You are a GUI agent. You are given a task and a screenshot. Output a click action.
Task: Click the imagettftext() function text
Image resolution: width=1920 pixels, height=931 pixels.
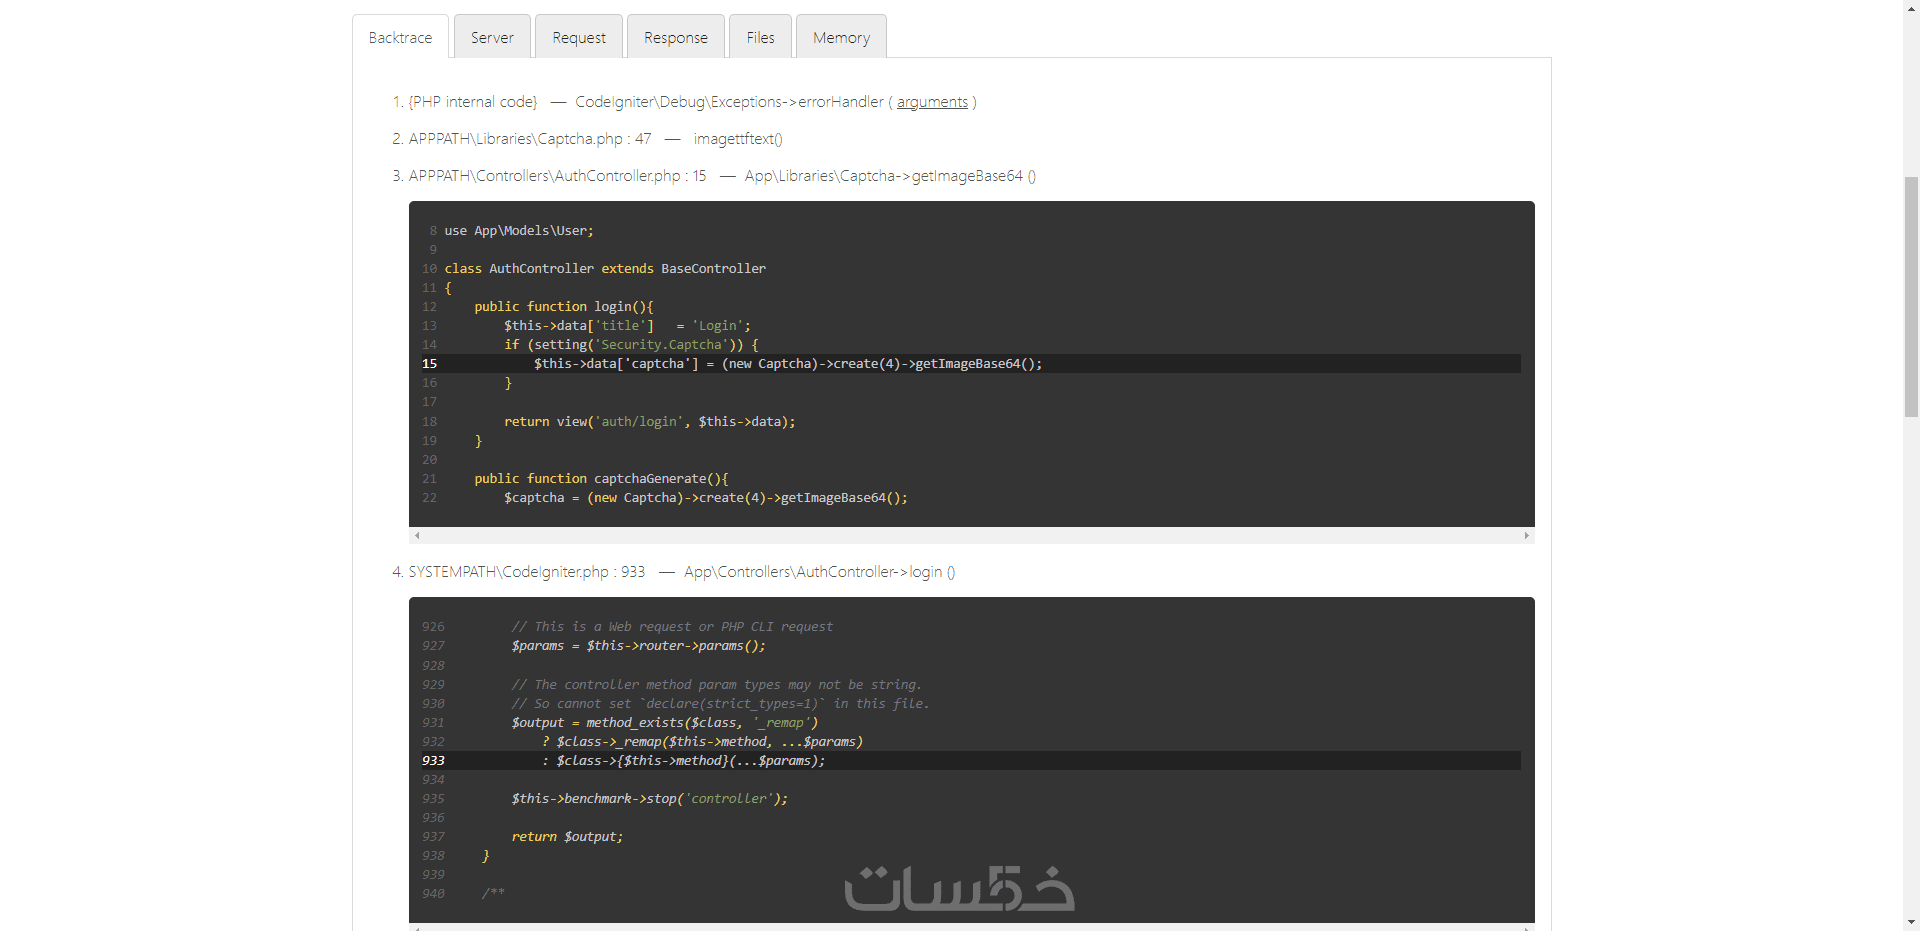tap(738, 139)
